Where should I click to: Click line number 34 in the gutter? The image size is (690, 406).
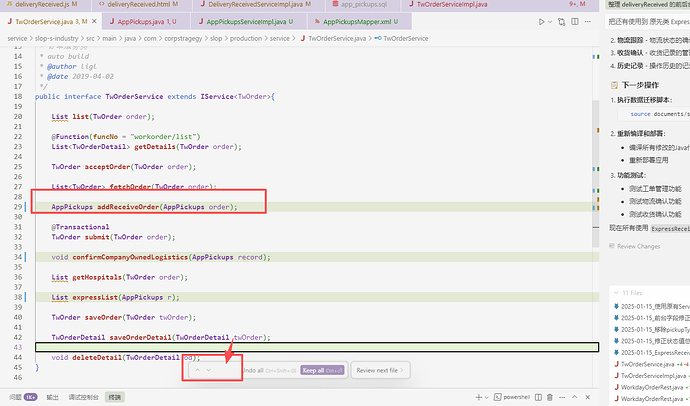tap(18, 257)
